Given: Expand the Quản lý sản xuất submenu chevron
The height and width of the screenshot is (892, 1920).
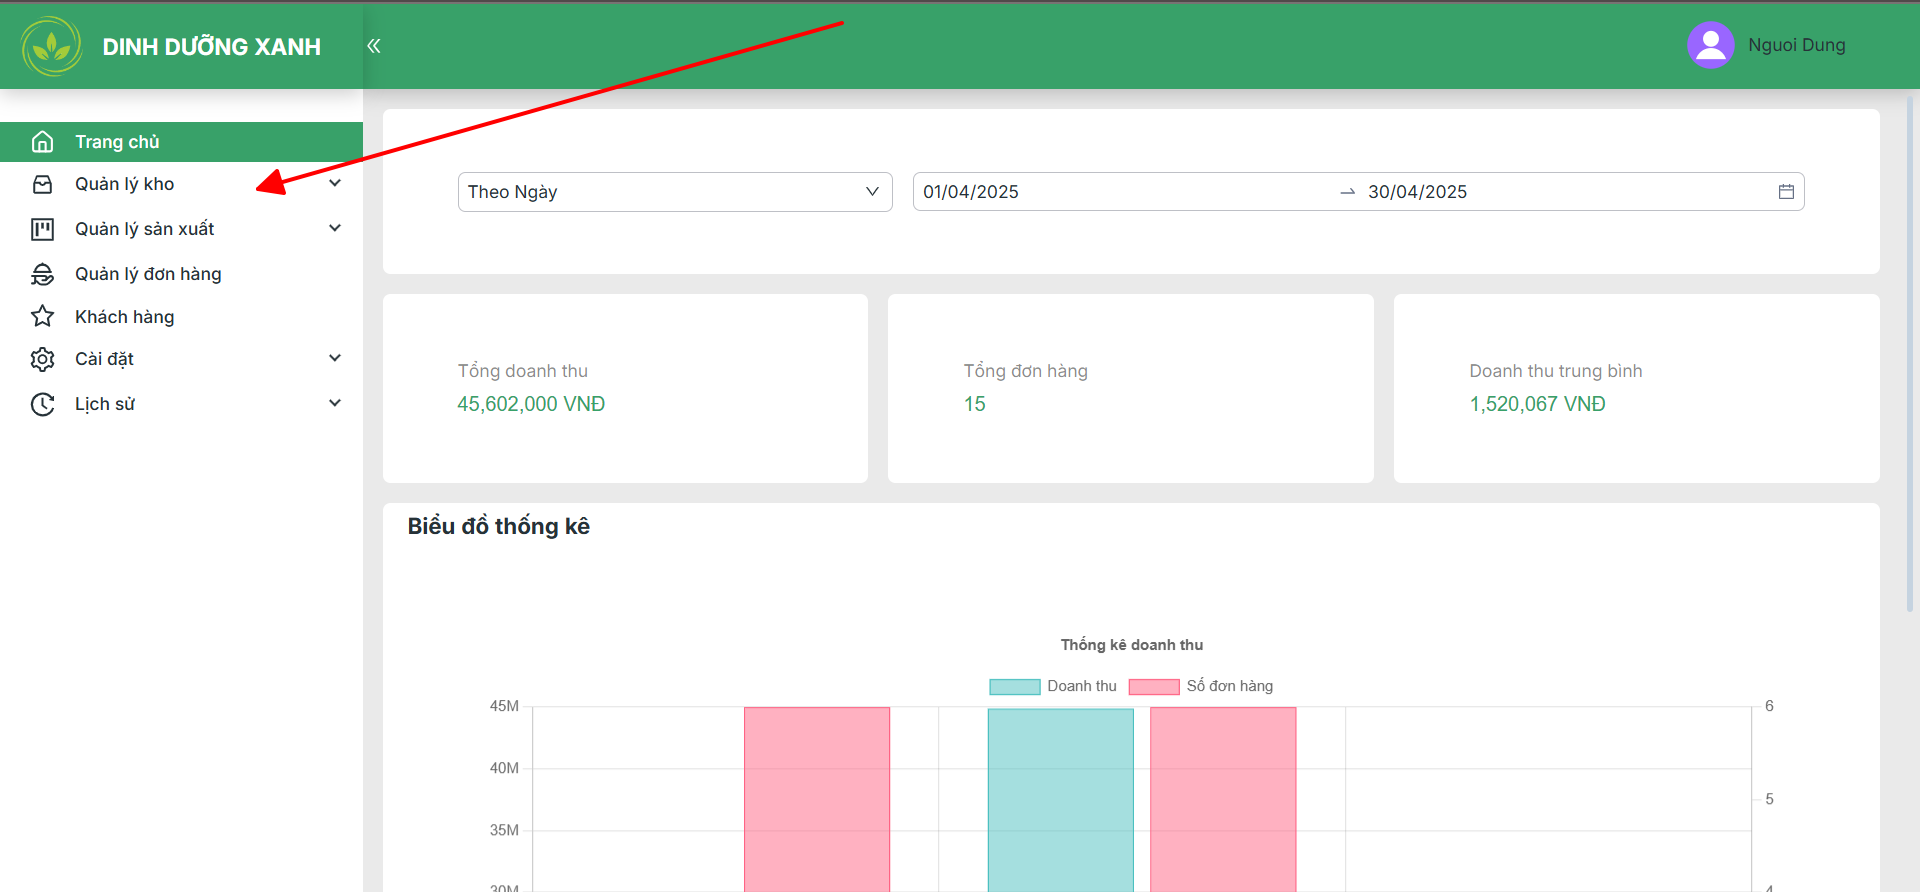Looking at the screenshot, I should (335, 228).
